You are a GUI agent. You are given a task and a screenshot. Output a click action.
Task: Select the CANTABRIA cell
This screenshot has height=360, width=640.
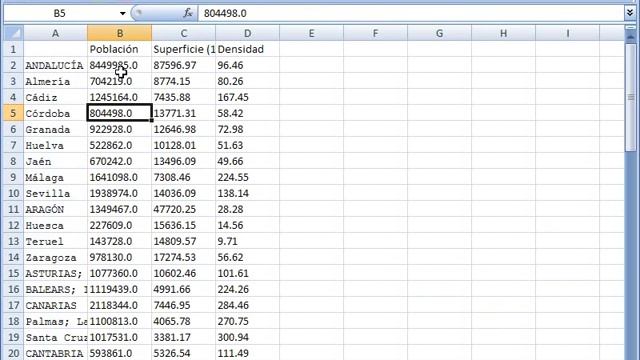[56, 353]
